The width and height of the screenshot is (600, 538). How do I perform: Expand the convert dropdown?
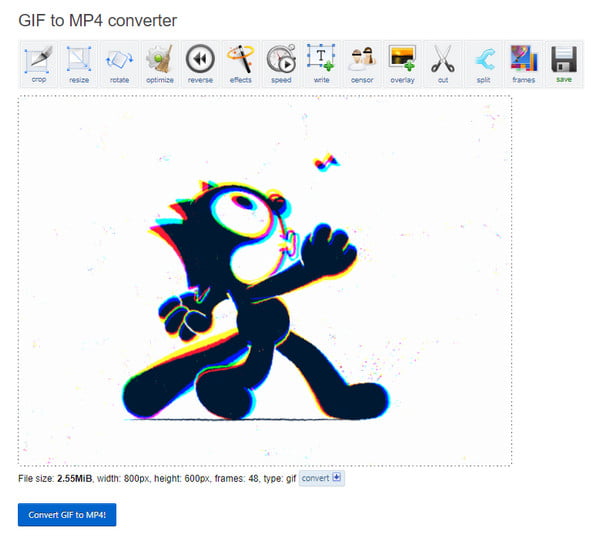coord(321,478)
